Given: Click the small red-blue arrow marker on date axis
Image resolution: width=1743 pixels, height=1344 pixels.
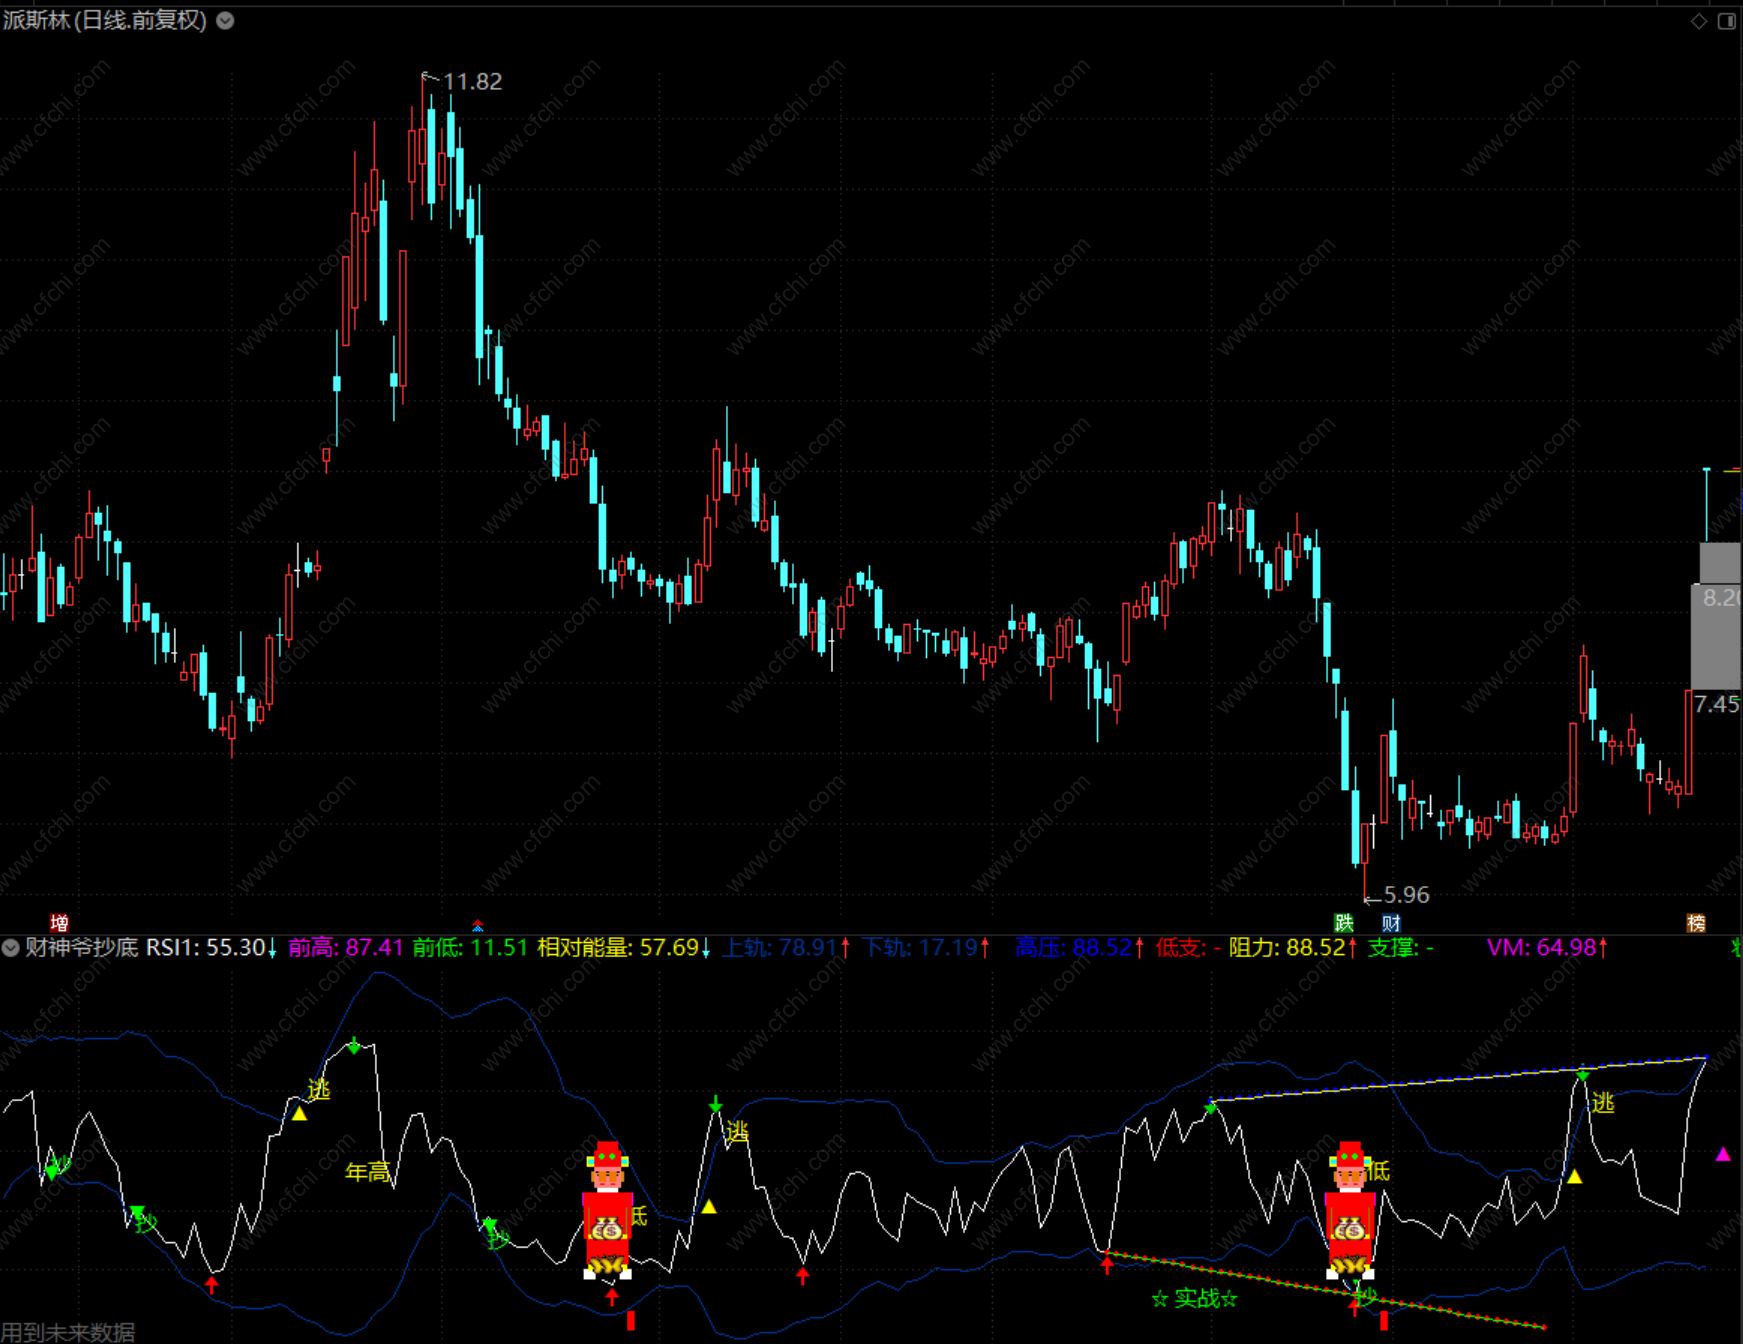Looking at the screenshot, I should (x=478, y=926).
